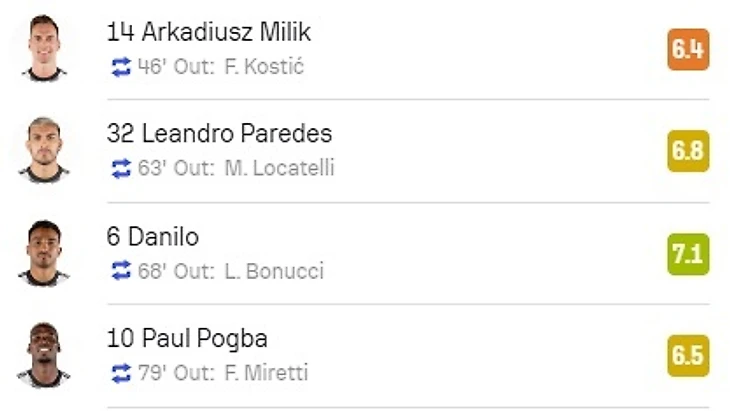Open Paul Pogba's player photo
The image size is (730, 411).
click(44, 355)
